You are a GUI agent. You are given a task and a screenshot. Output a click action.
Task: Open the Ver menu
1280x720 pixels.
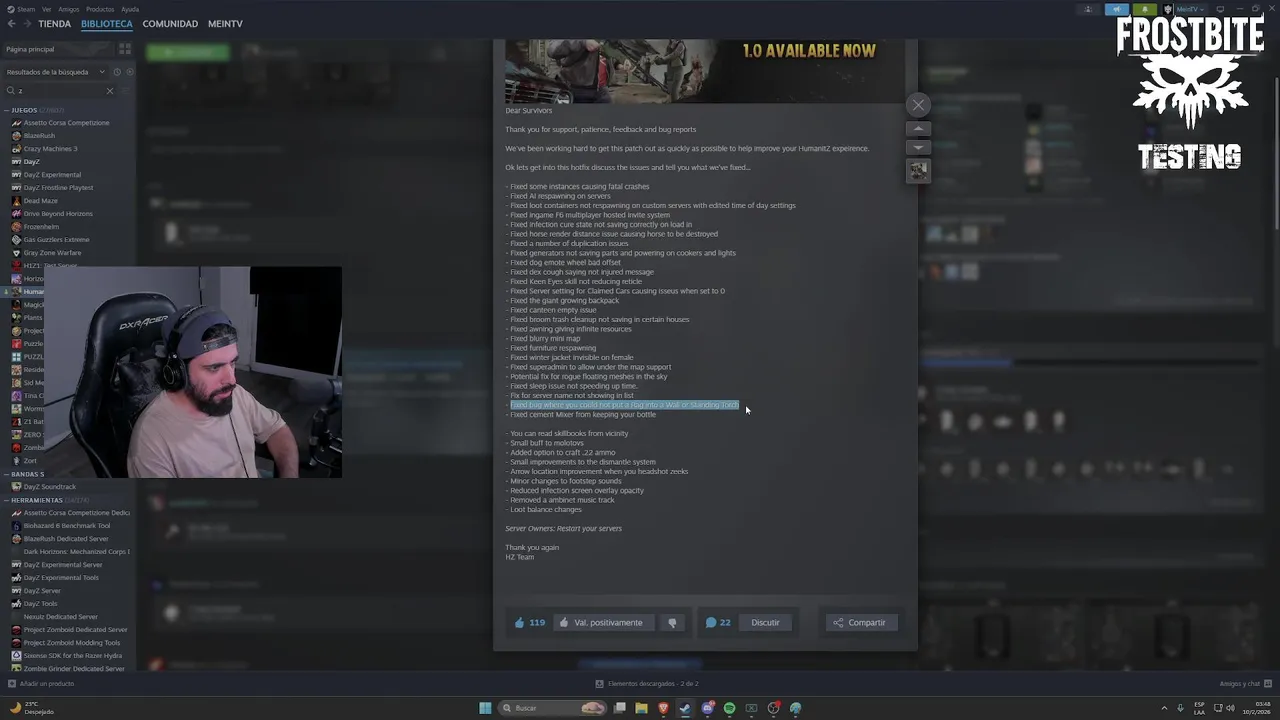click(46, 9)
